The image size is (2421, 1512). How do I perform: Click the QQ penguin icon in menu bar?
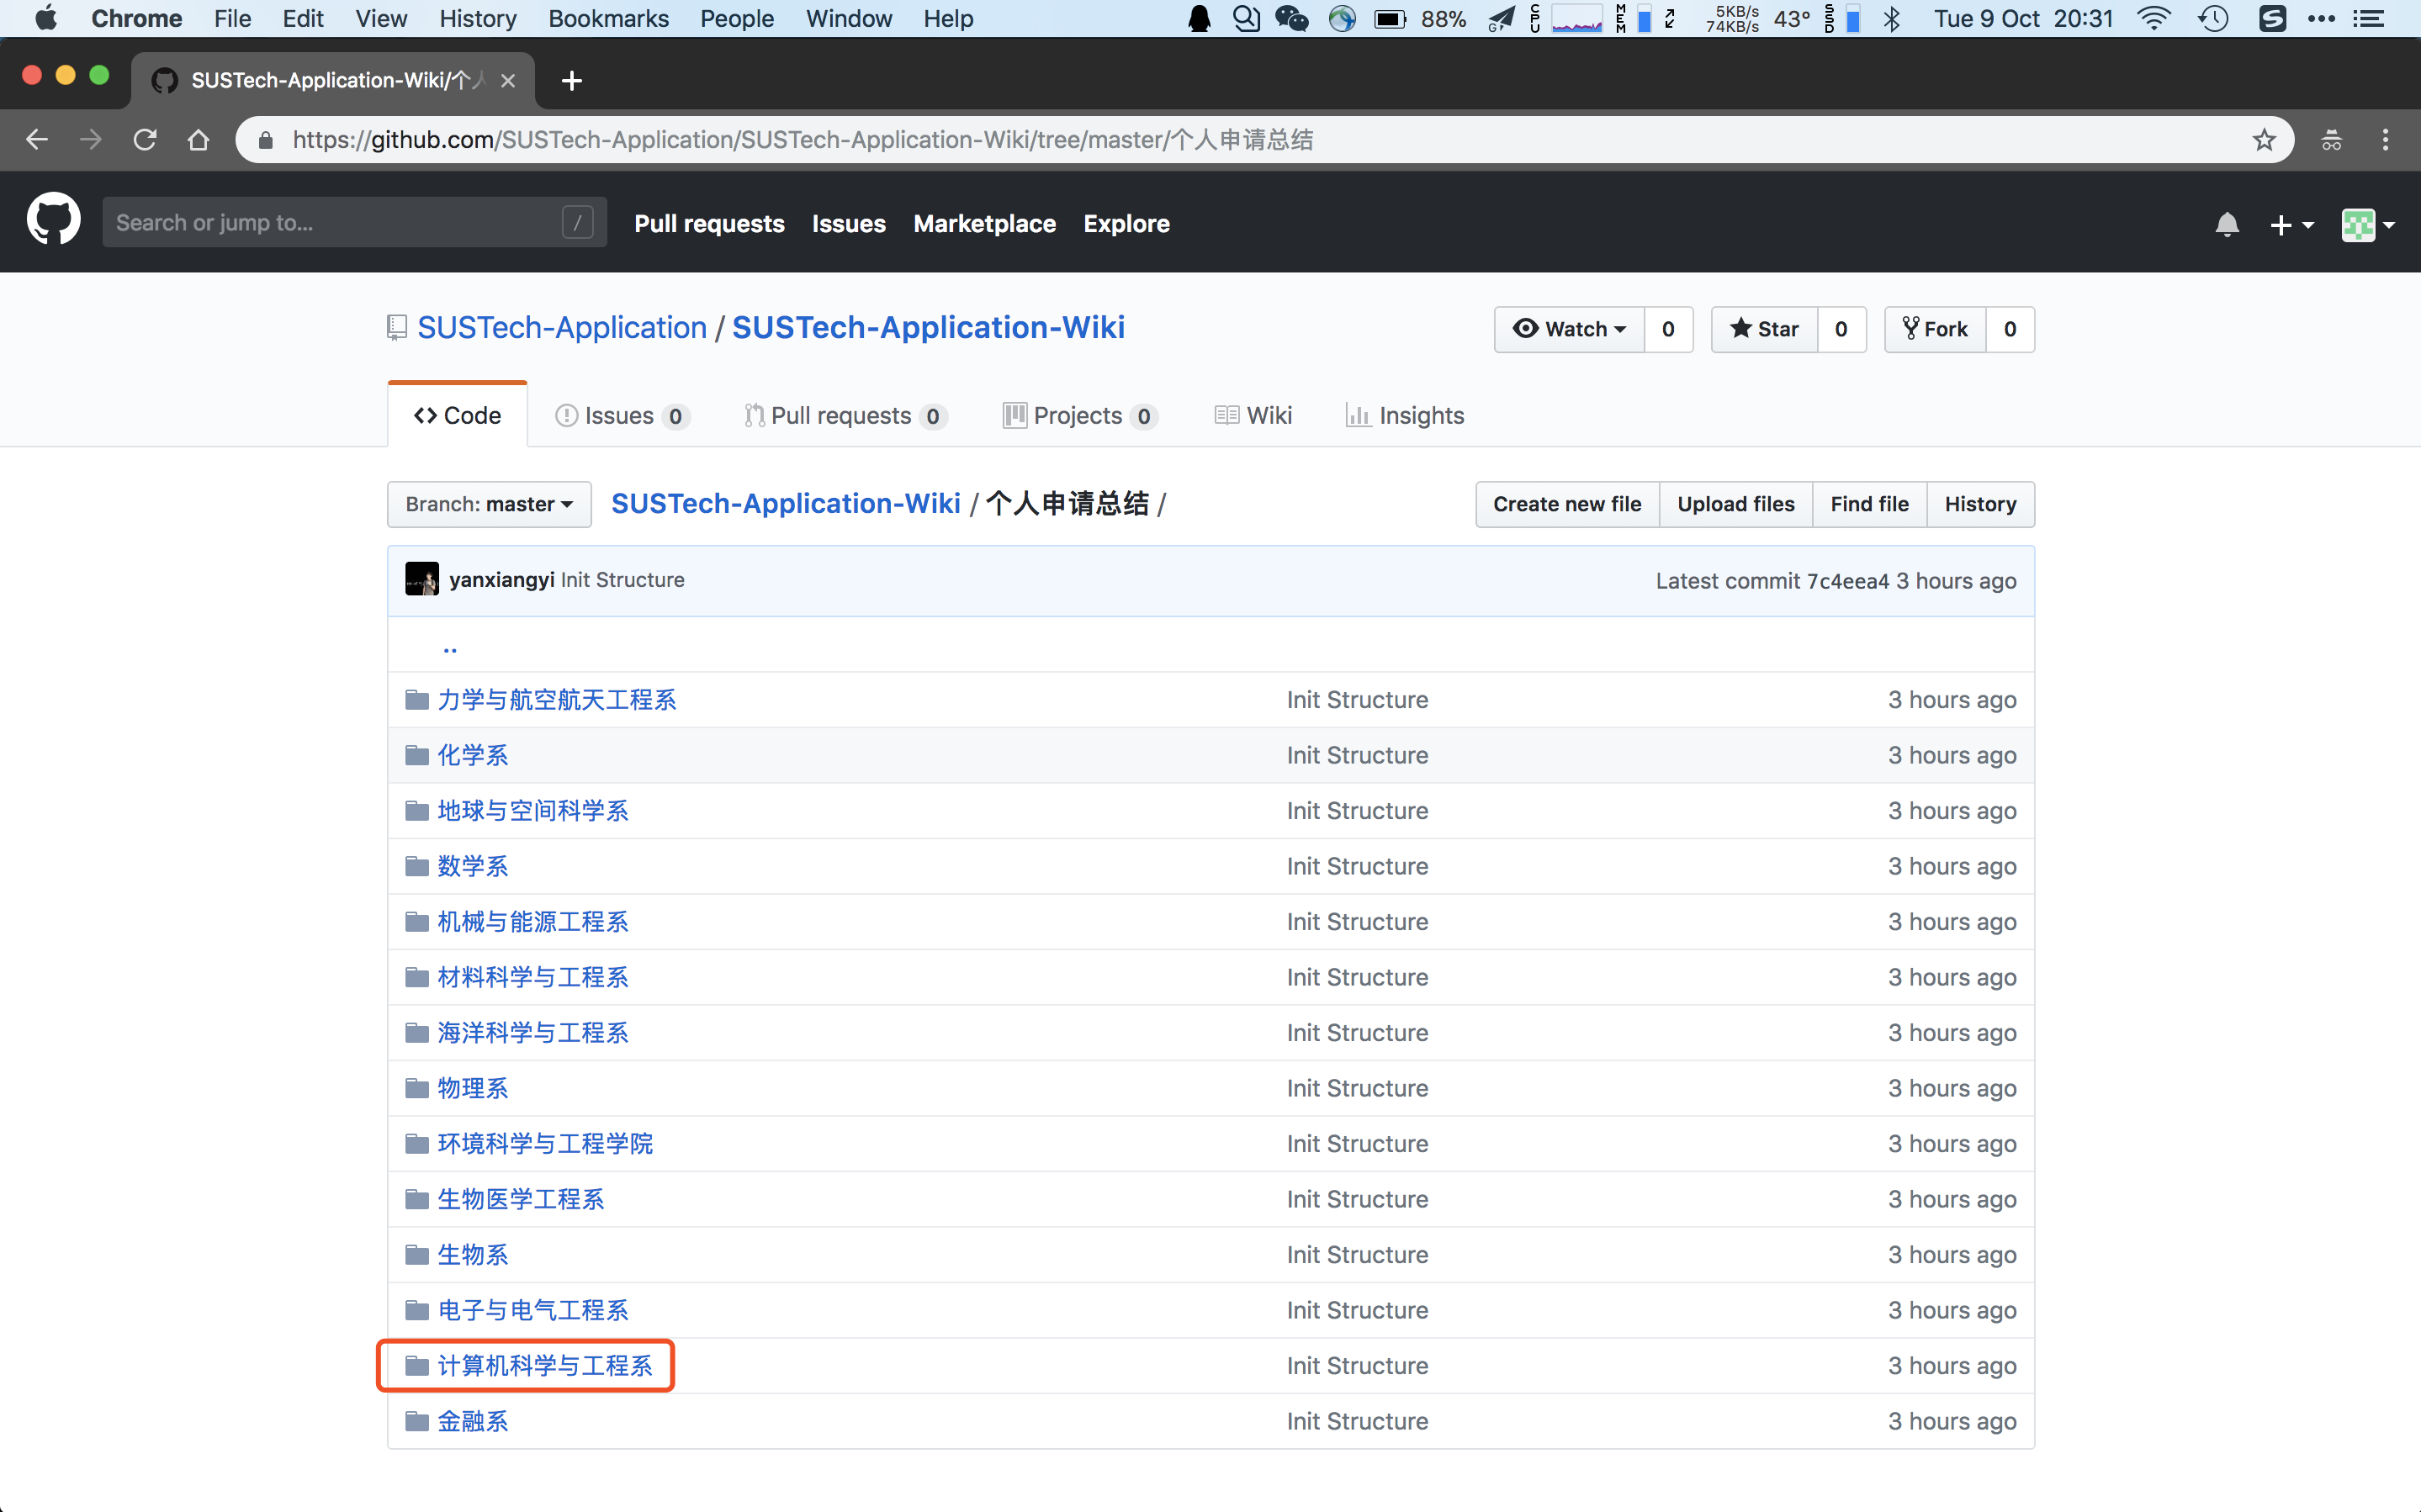[x=1199, y=19]
